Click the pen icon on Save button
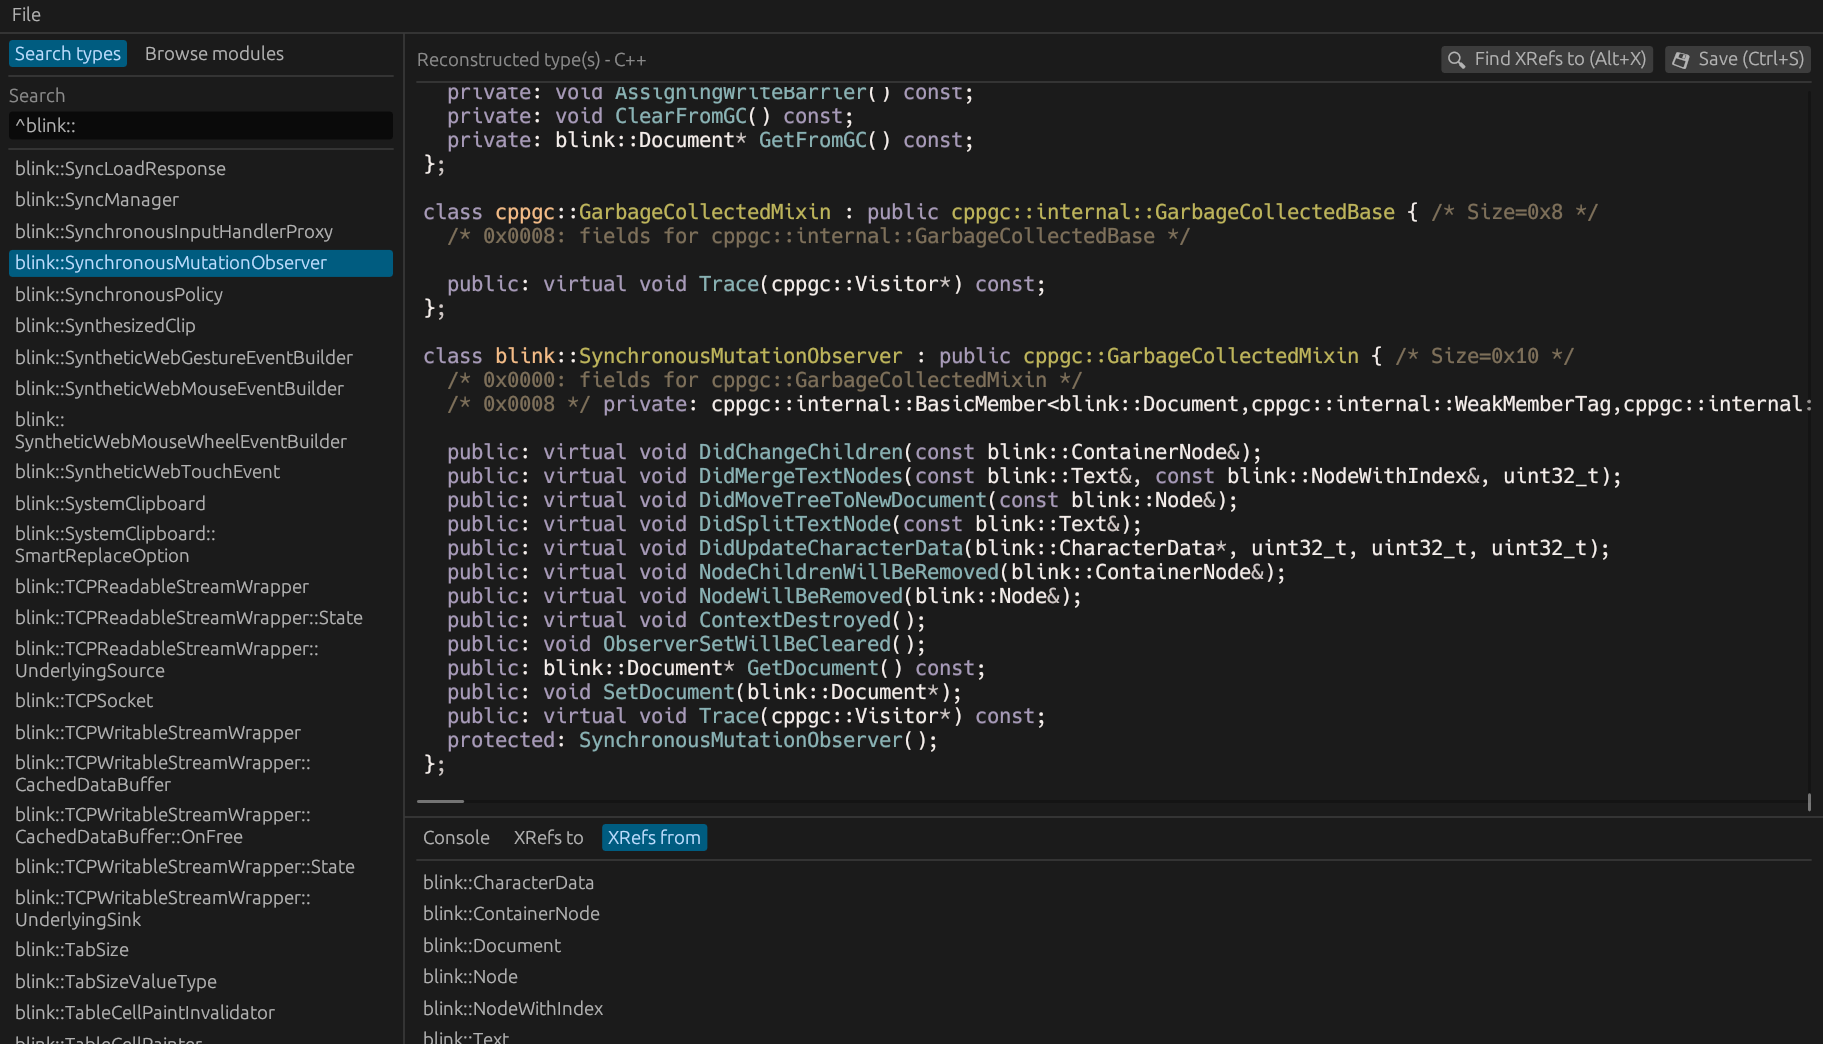The width and height of the screenshot is (1823, 1044). (1681, 59)
